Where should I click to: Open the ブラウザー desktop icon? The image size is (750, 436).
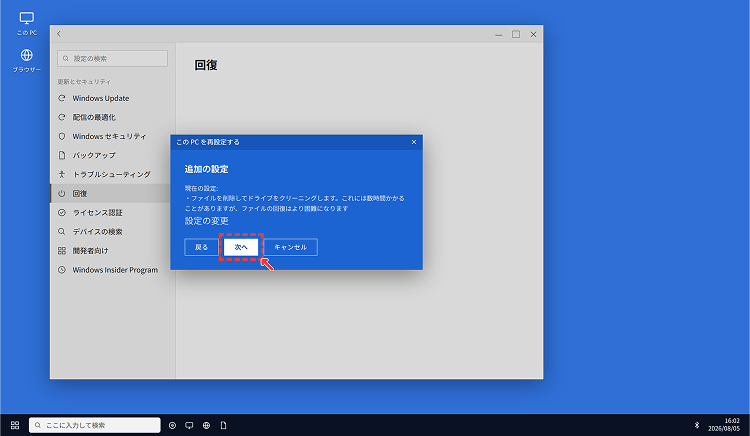[x=27, y=61]
